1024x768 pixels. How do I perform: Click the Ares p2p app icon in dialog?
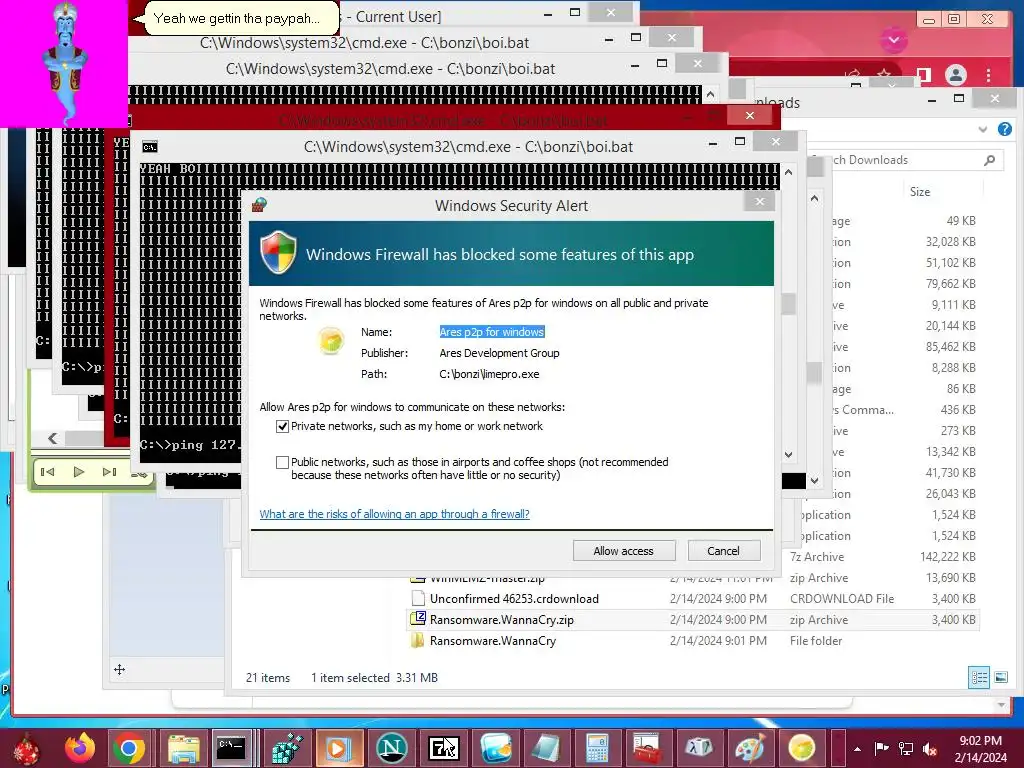(x=331, y=341)
